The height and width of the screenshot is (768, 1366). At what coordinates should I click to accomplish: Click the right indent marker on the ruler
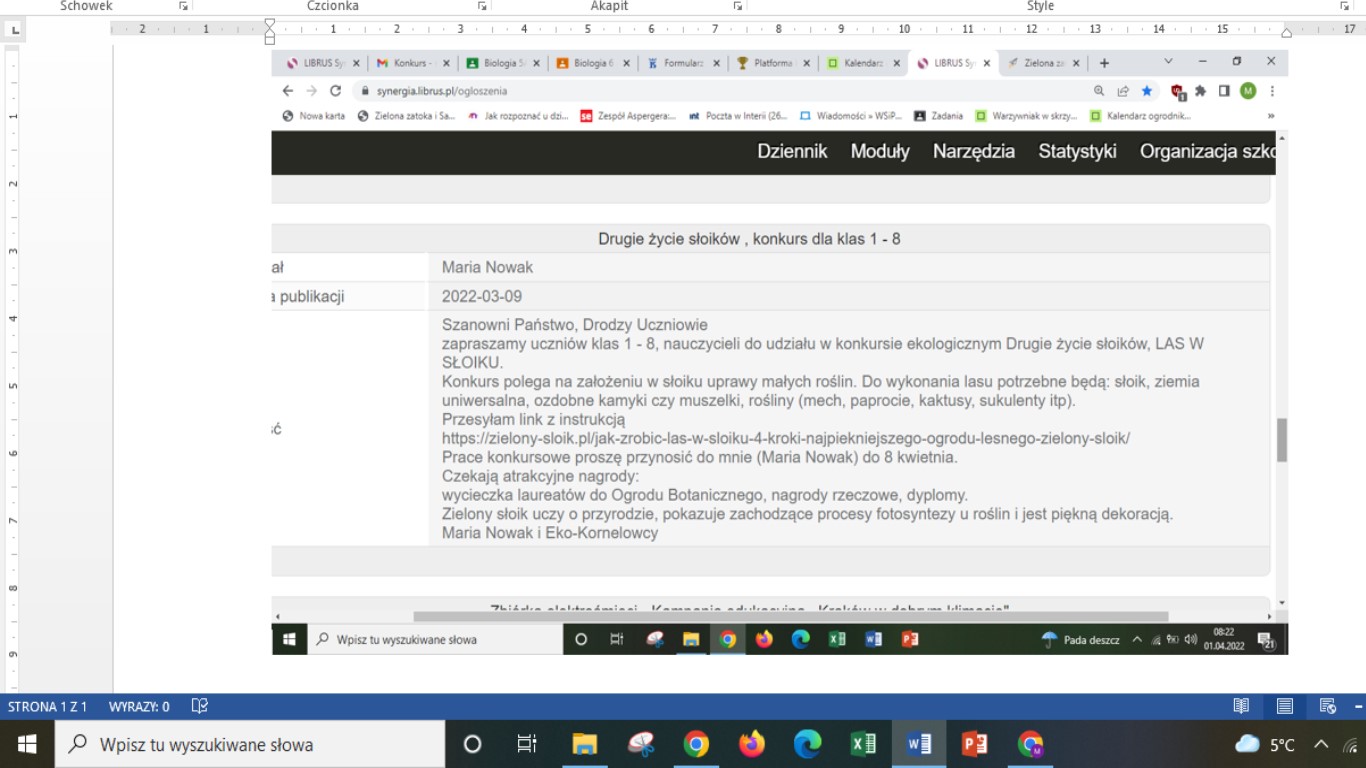click(x=1286, y=33)
